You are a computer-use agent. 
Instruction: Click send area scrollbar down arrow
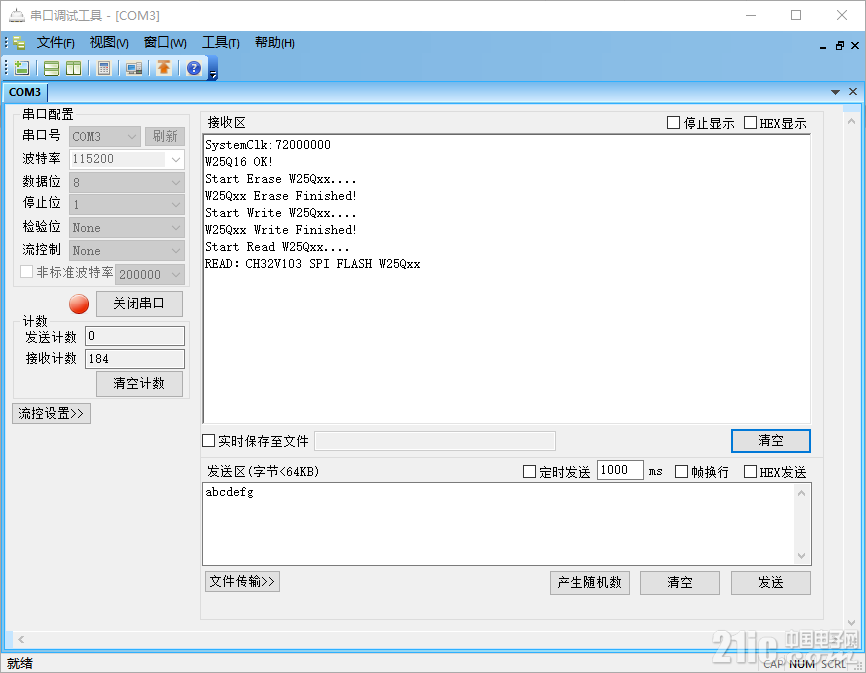801,555
